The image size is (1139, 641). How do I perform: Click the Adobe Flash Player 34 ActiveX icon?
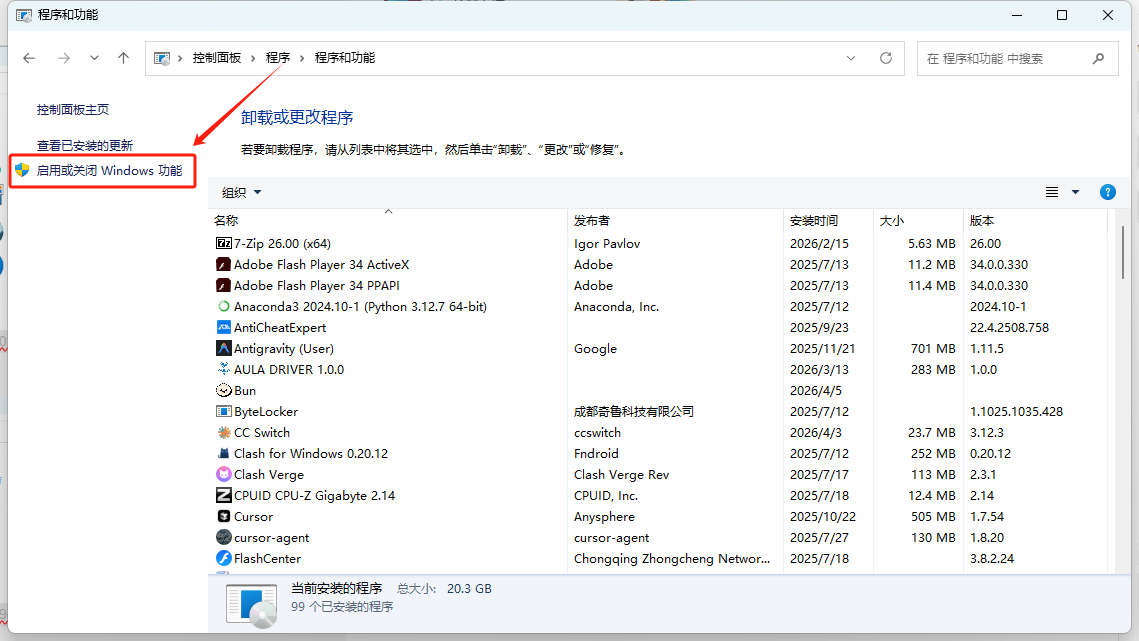click(224, 265)
